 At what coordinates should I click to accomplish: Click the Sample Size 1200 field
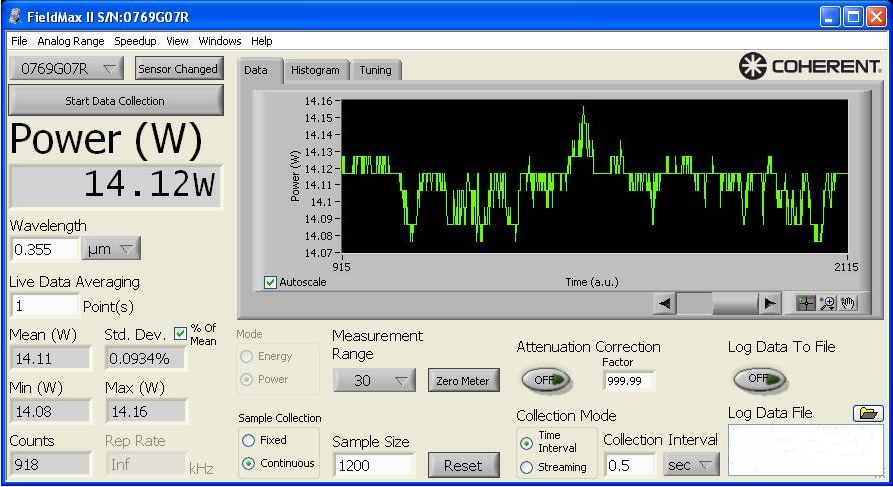coord(374,466)
